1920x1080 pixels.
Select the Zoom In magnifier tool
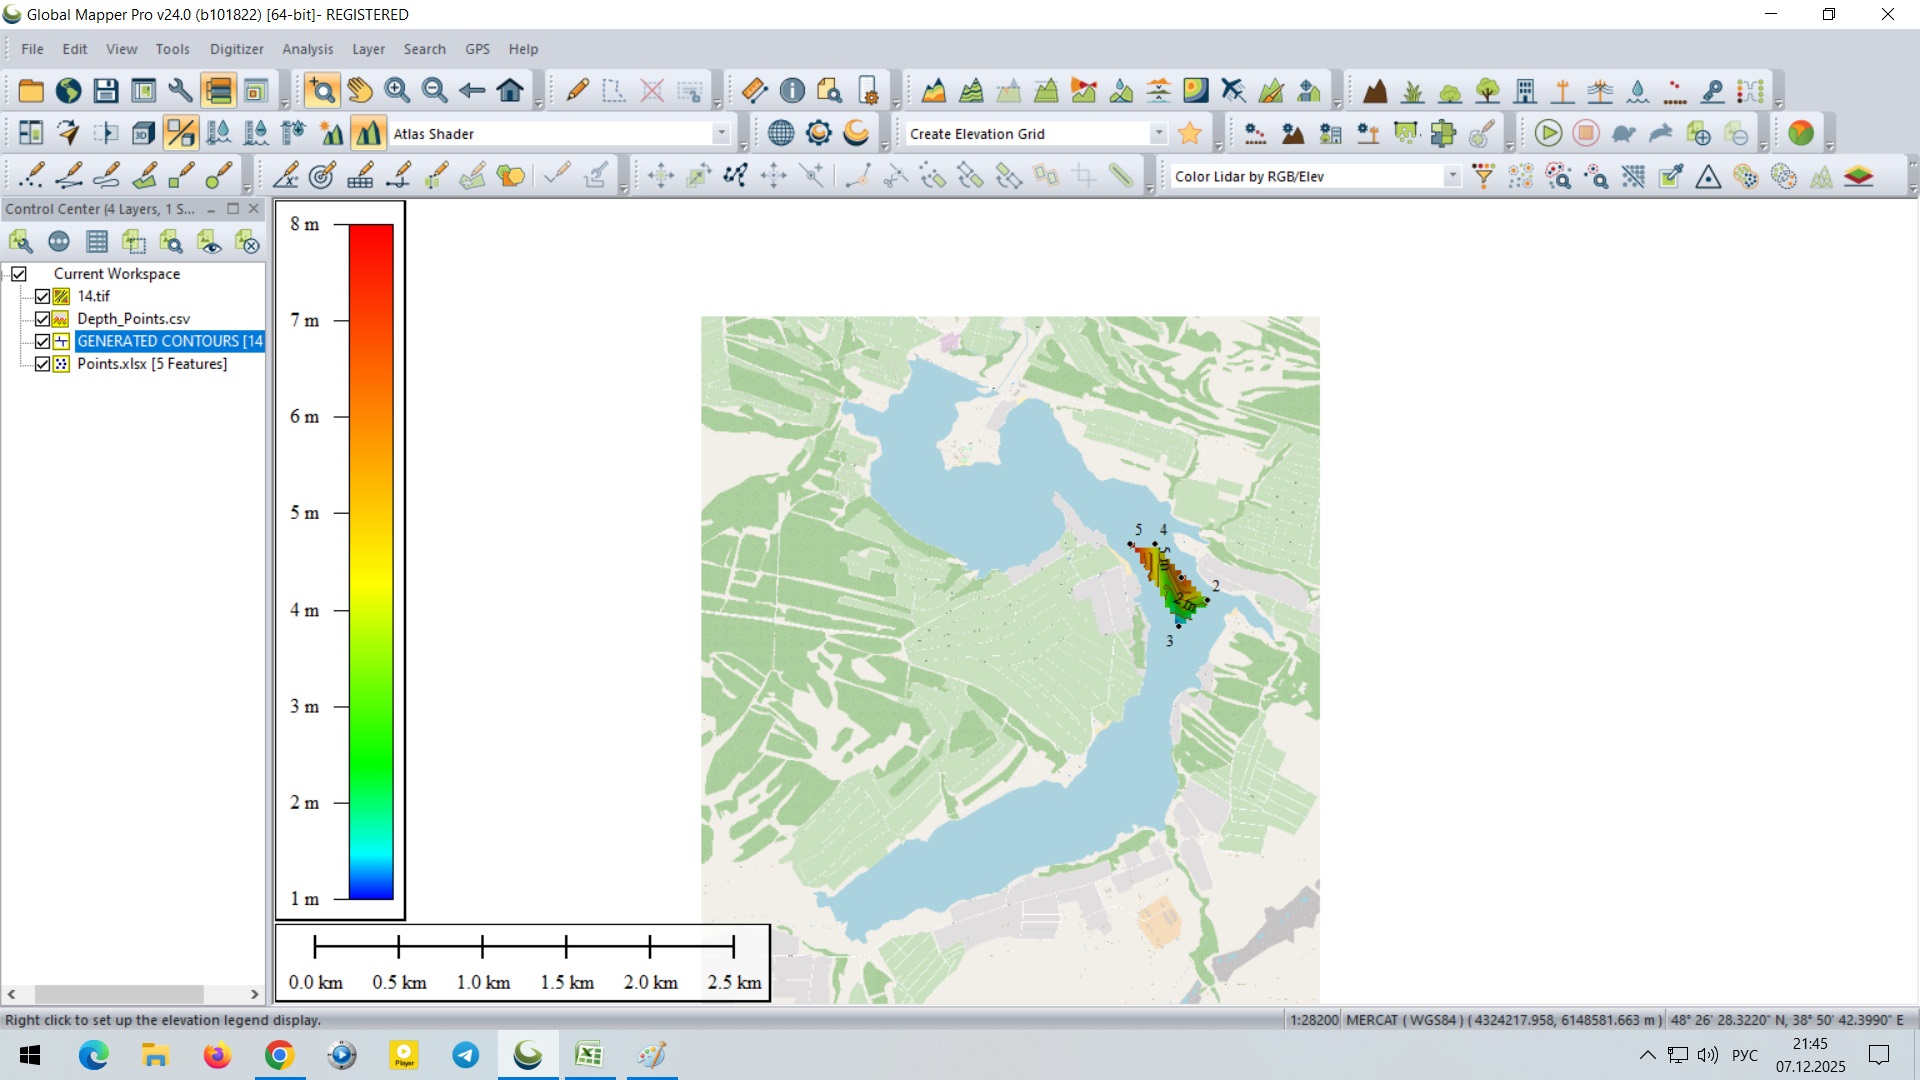397,91
